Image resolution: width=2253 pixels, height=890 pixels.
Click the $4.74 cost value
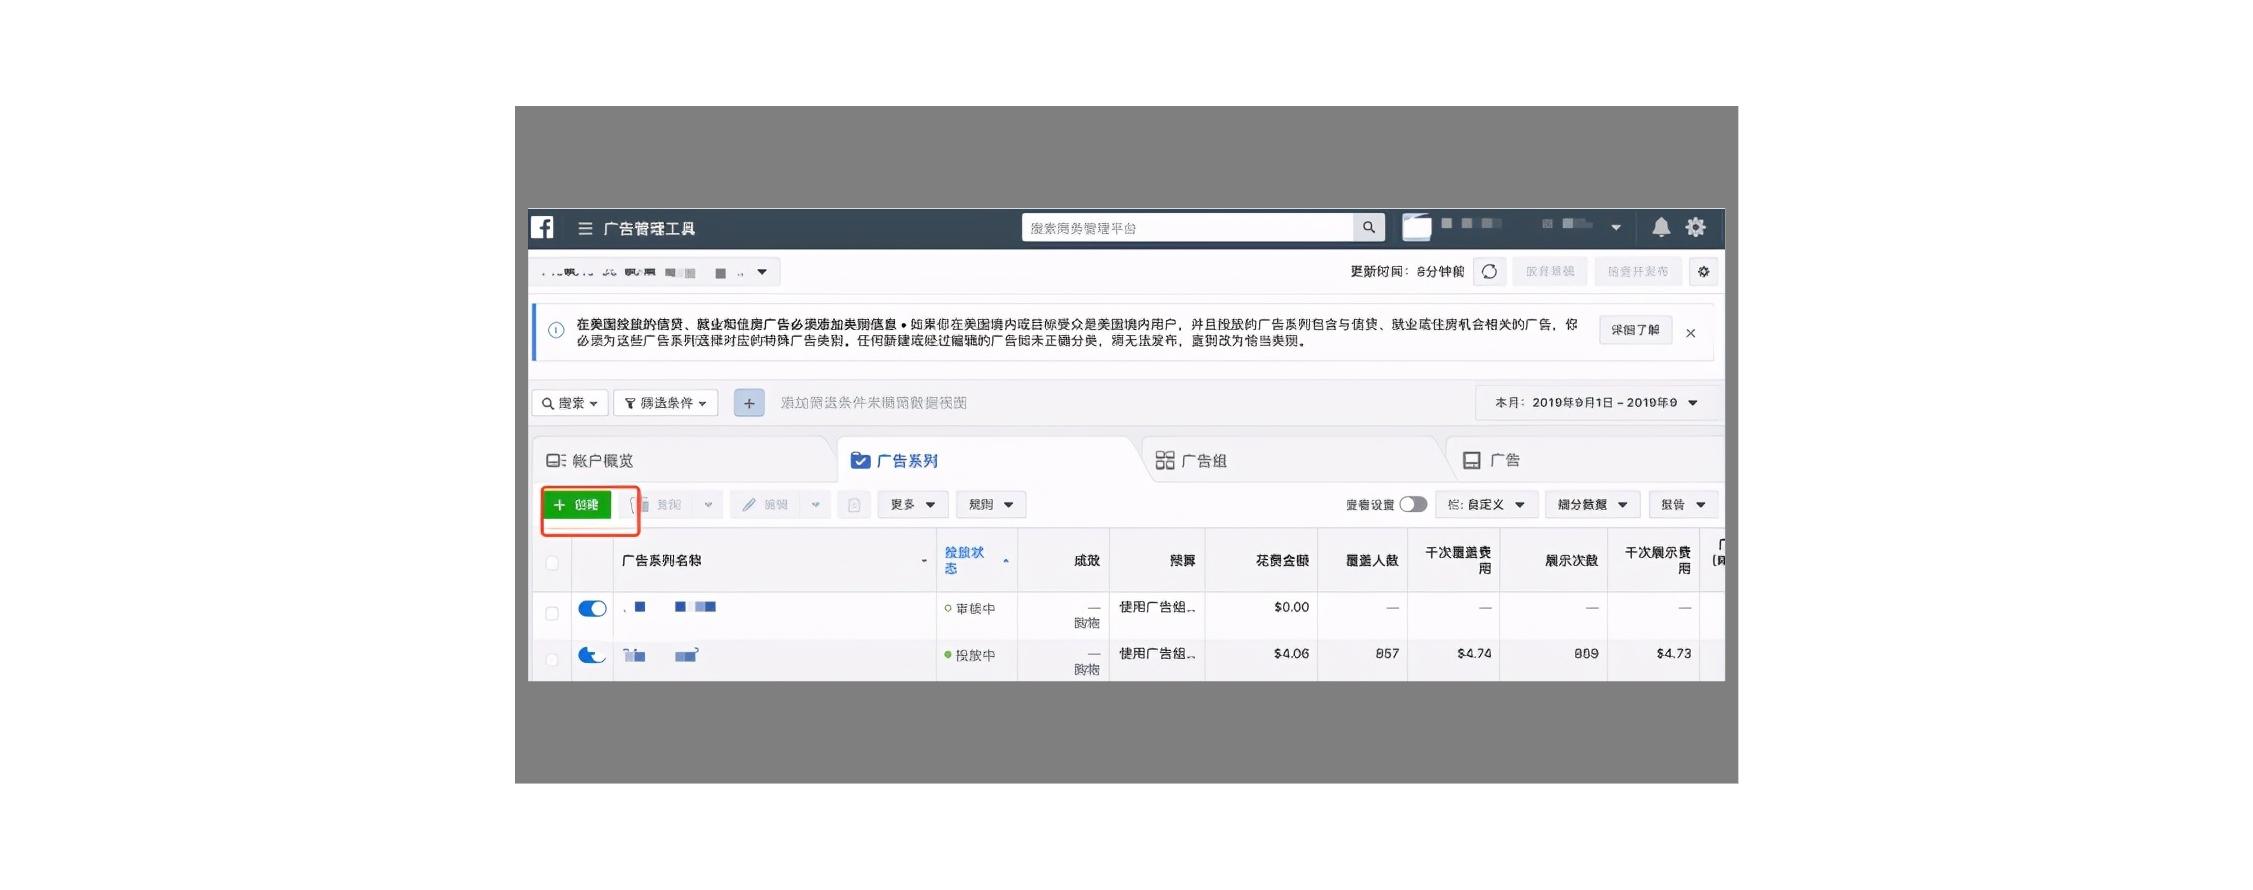[x=1474, y=654]
